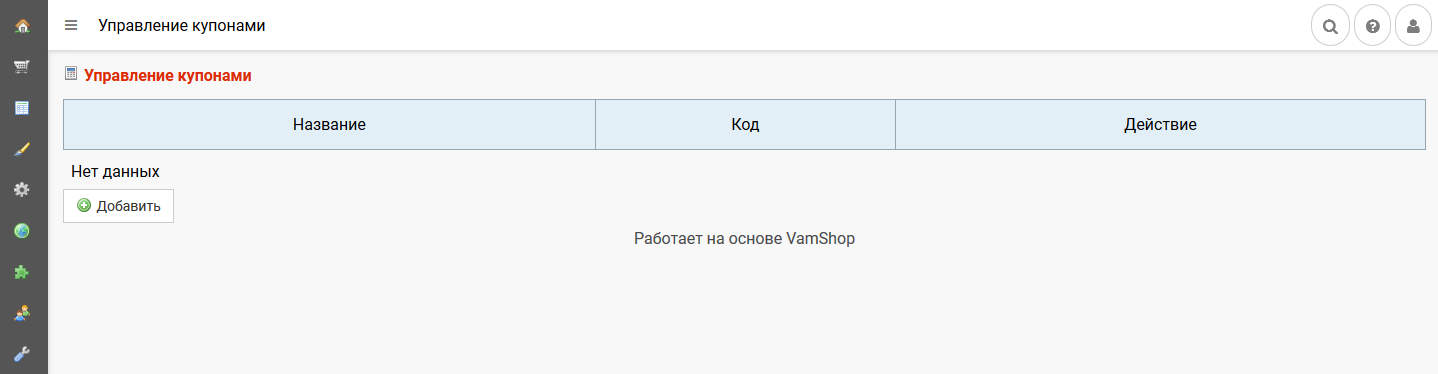Open the help question mark button

[1372, 26]
